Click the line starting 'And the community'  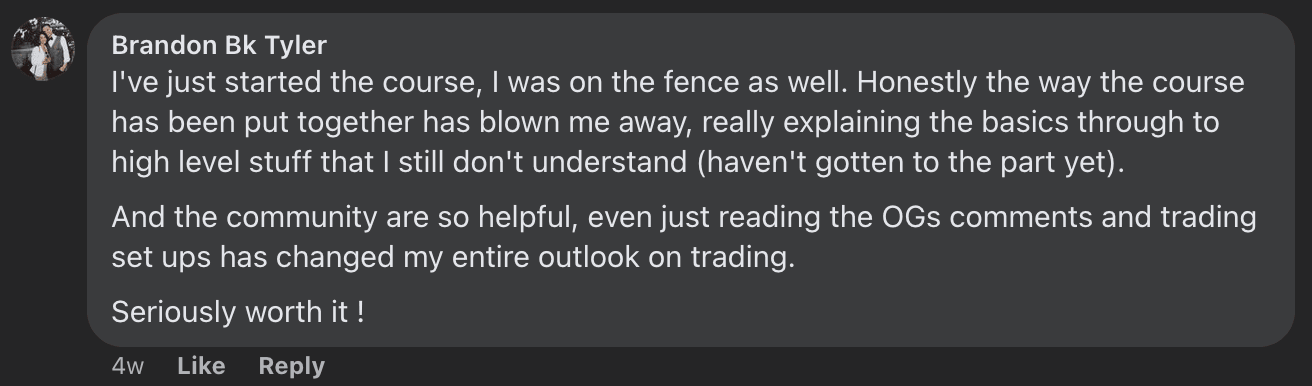point(684,217)
